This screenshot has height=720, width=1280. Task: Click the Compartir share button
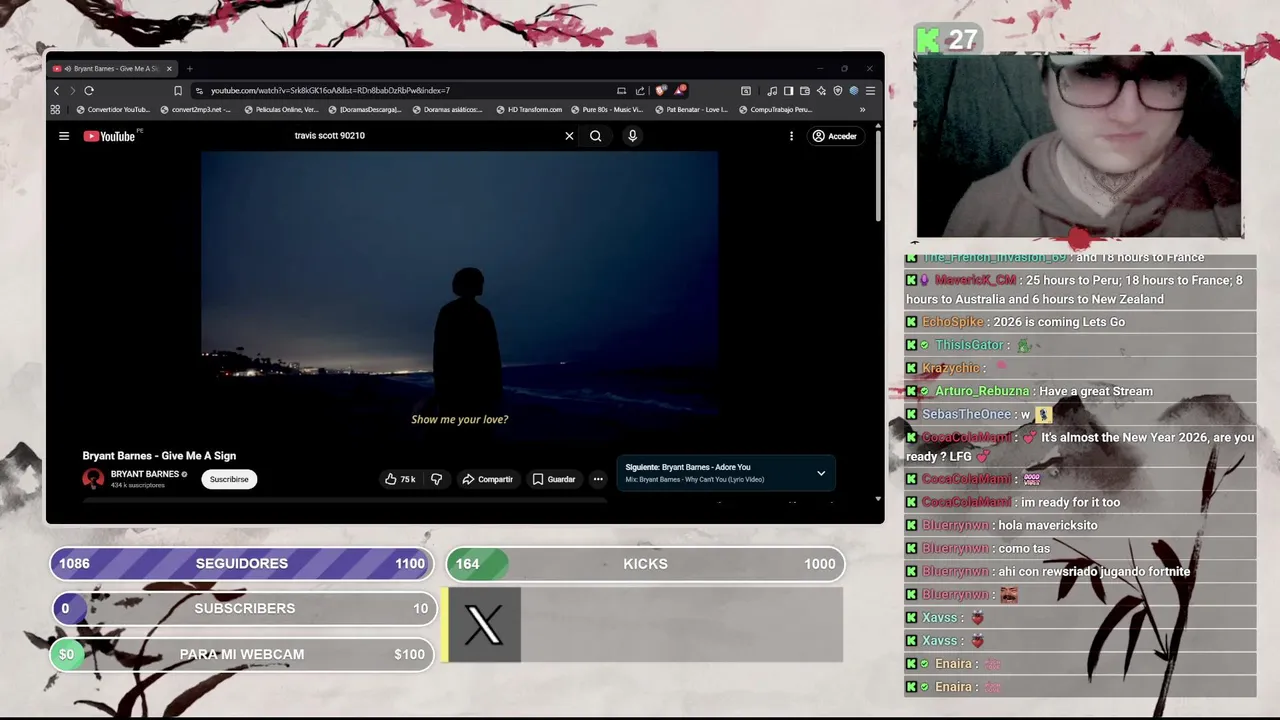tap(487, 479)
